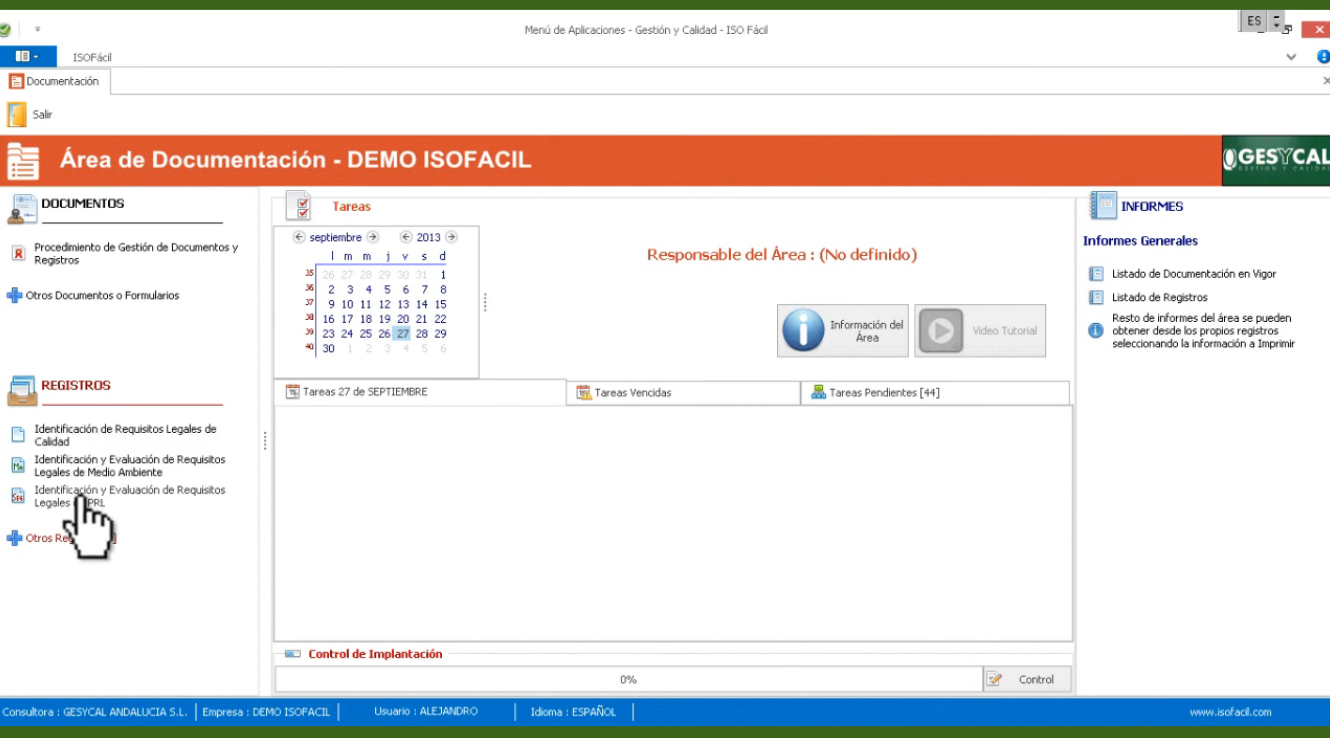
Task: Open the Listado de Registros report
Action: click(x=1160, y=298)
